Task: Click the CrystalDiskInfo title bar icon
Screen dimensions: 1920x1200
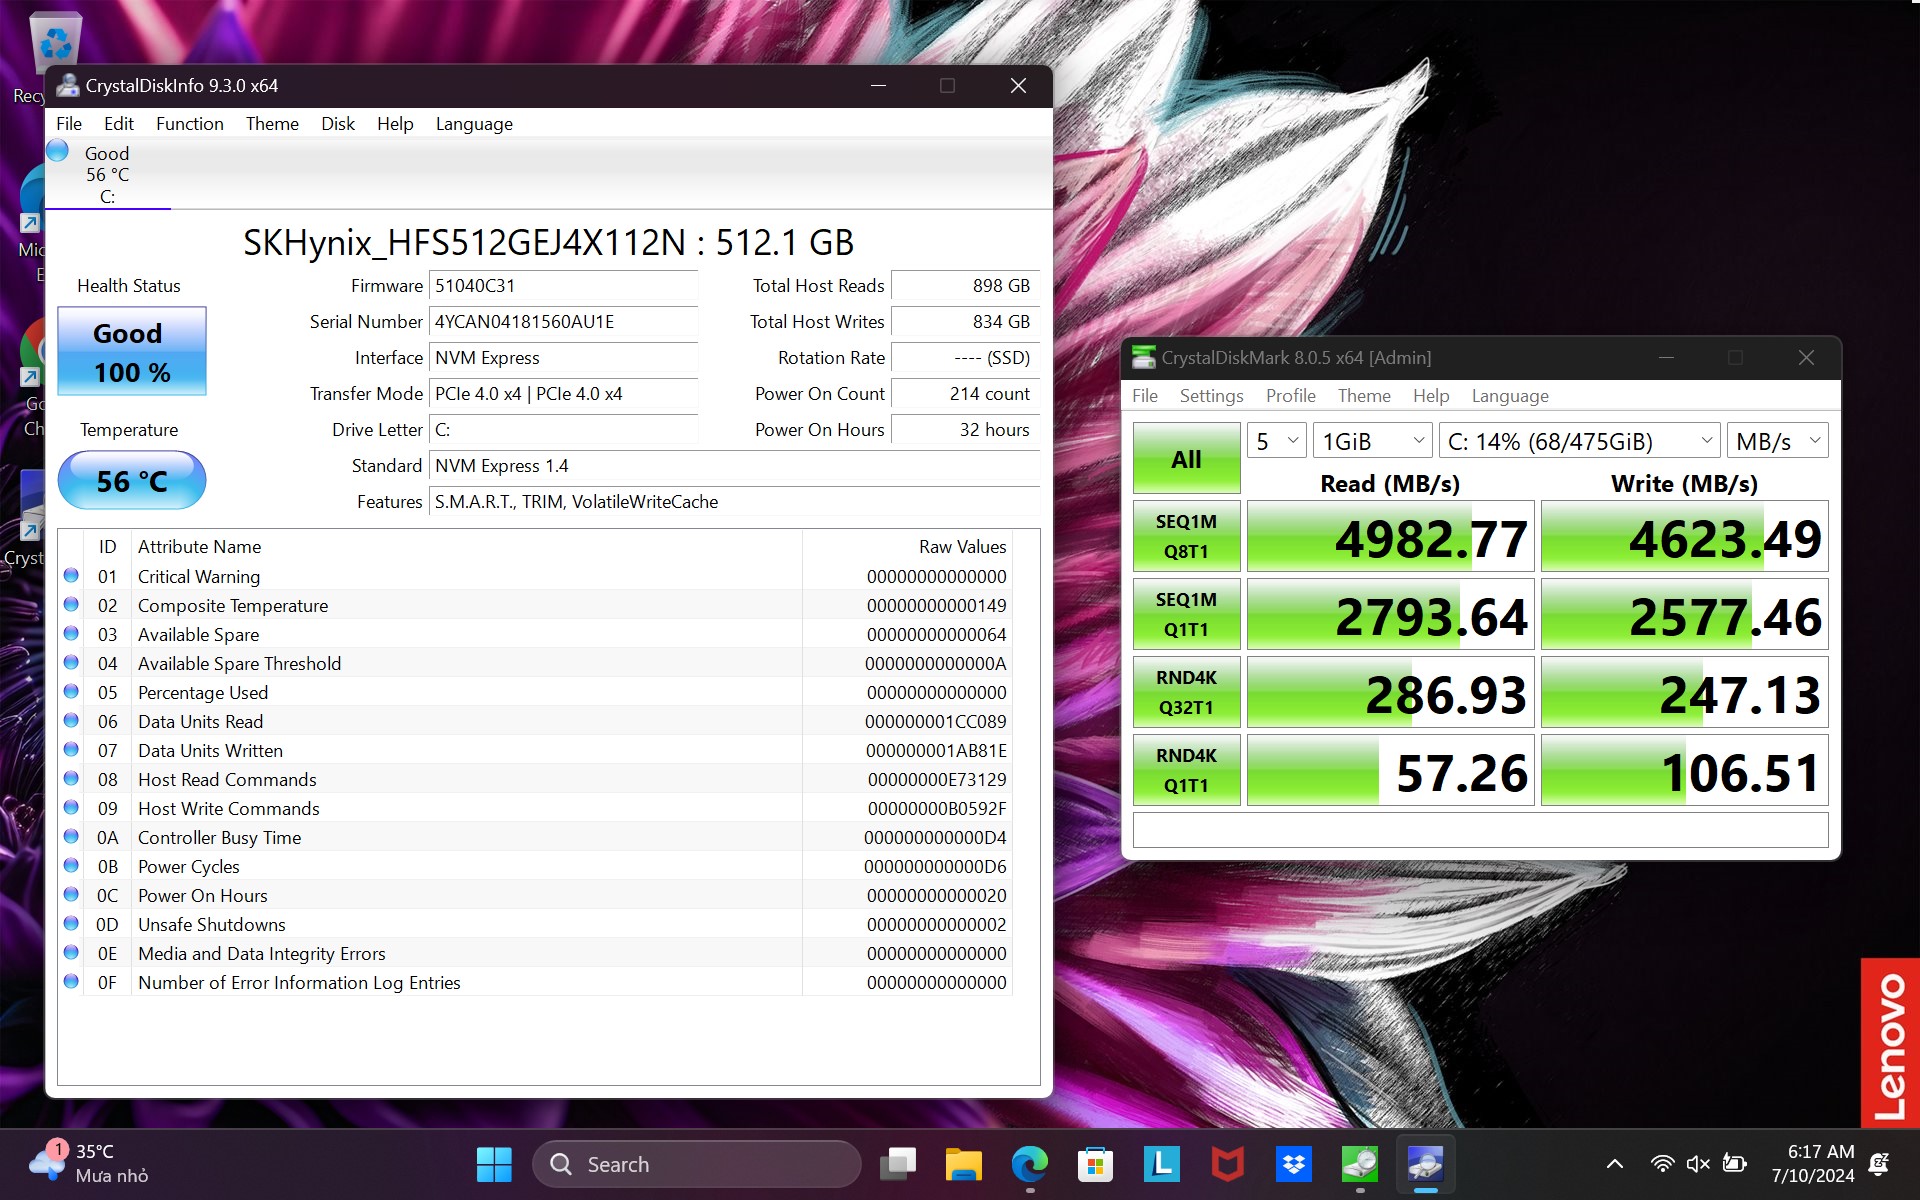Action: 67,86
